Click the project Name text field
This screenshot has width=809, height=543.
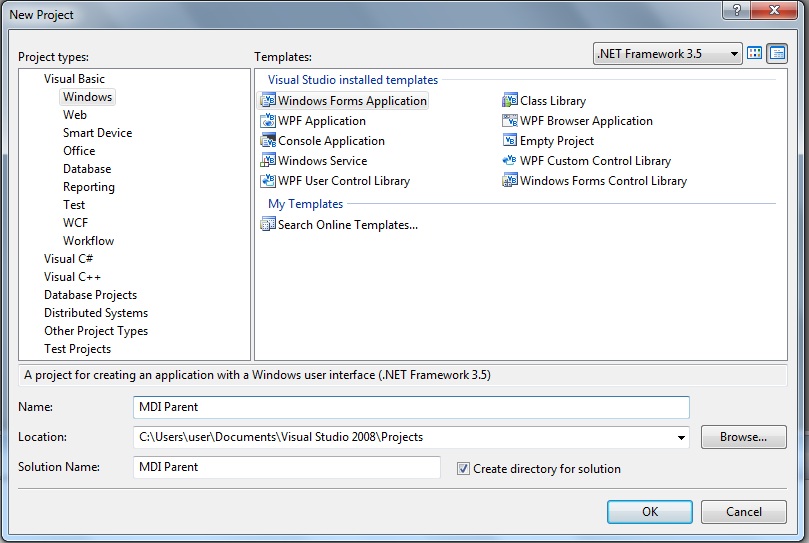pos(411,407)
